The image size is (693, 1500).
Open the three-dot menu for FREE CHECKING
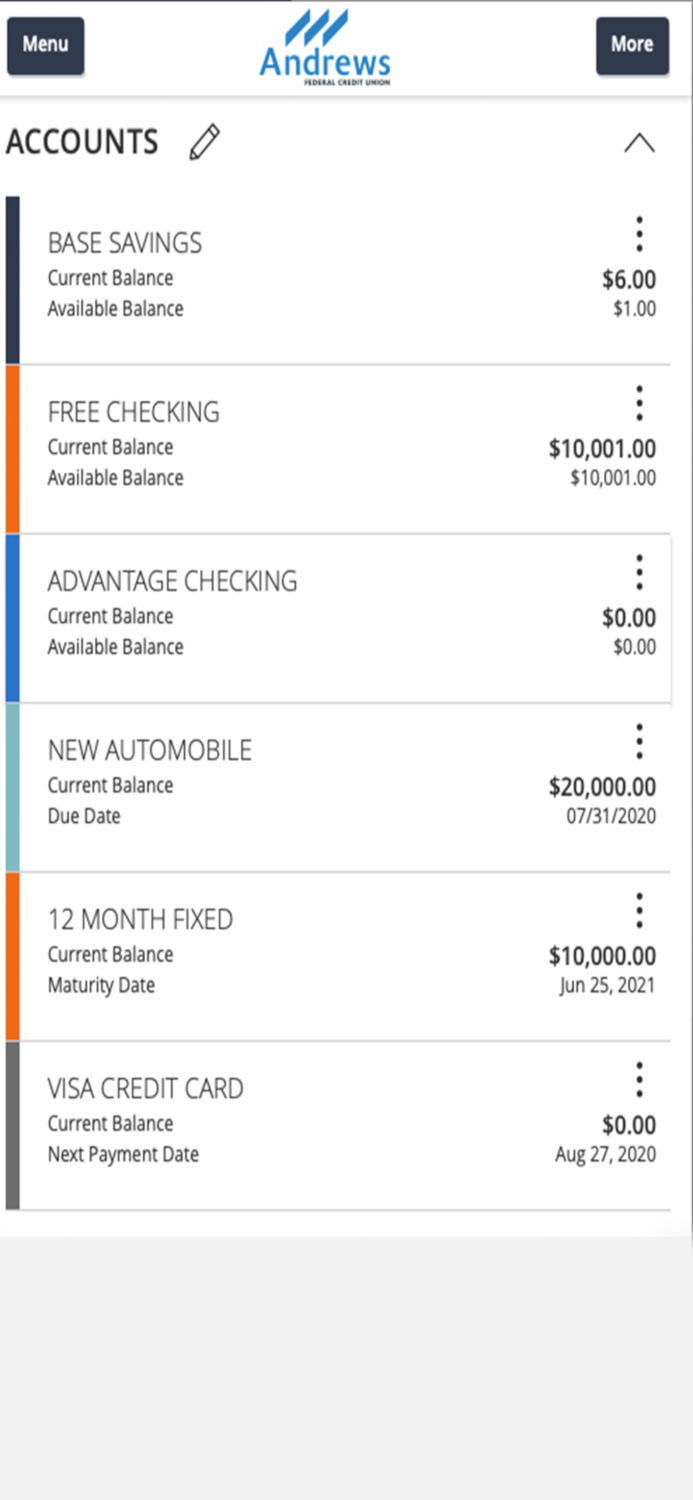tap(639, 401)
